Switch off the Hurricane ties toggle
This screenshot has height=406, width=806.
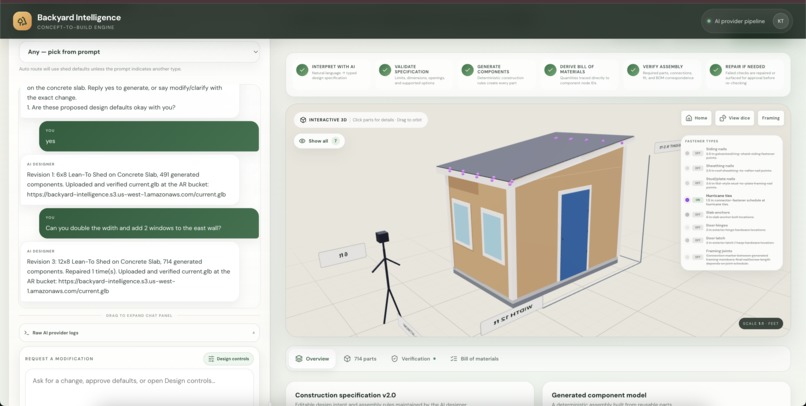tap(697, 200)
